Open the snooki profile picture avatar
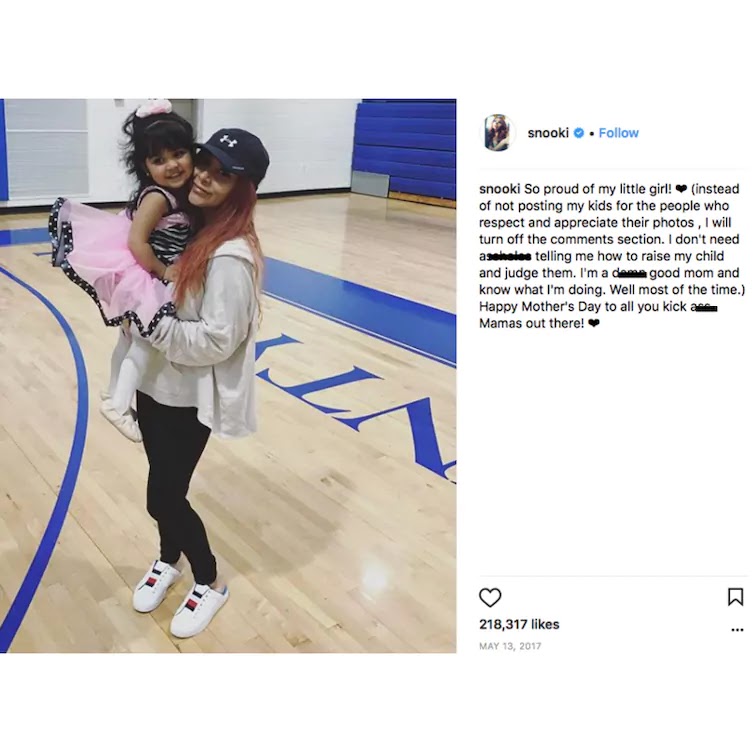This screenshot has height=753, width=753. [498, 133]
